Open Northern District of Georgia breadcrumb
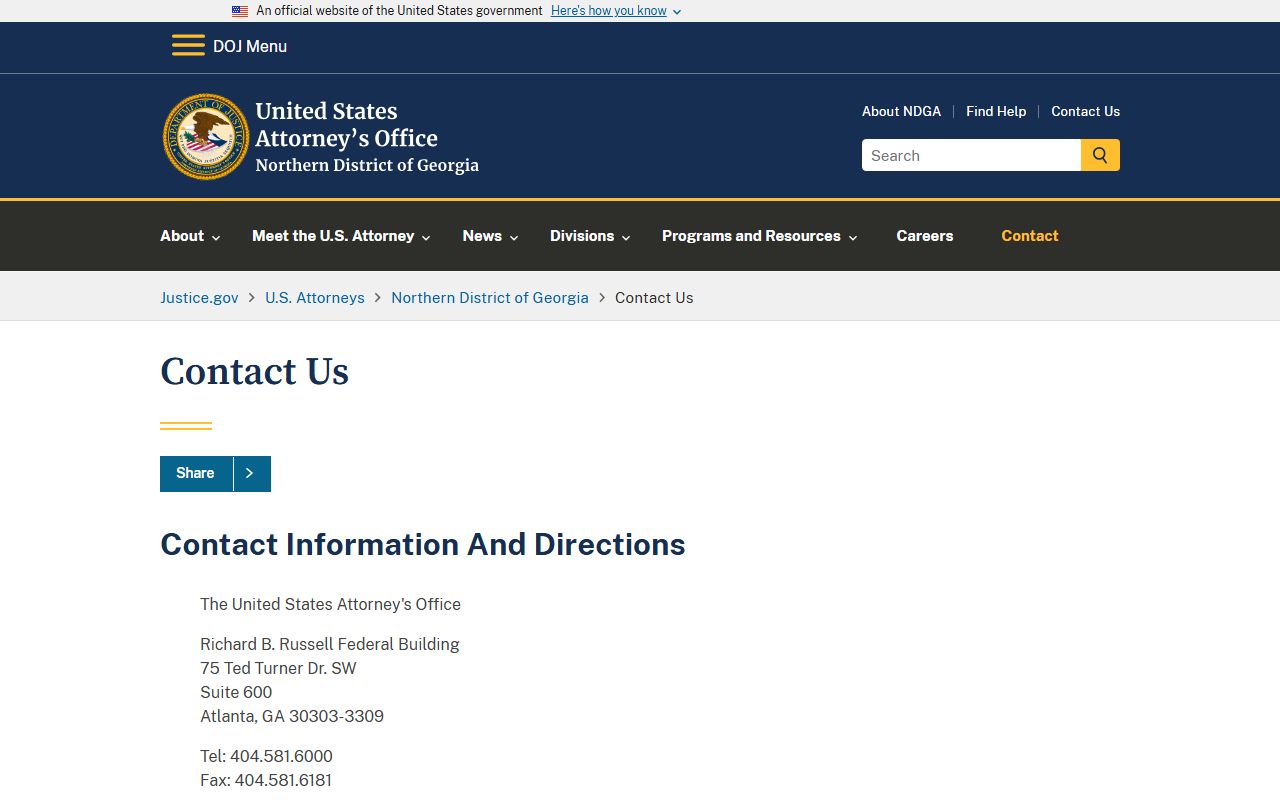The height and width of the screenshot is (800, 1280). click(x=490, y=297)
